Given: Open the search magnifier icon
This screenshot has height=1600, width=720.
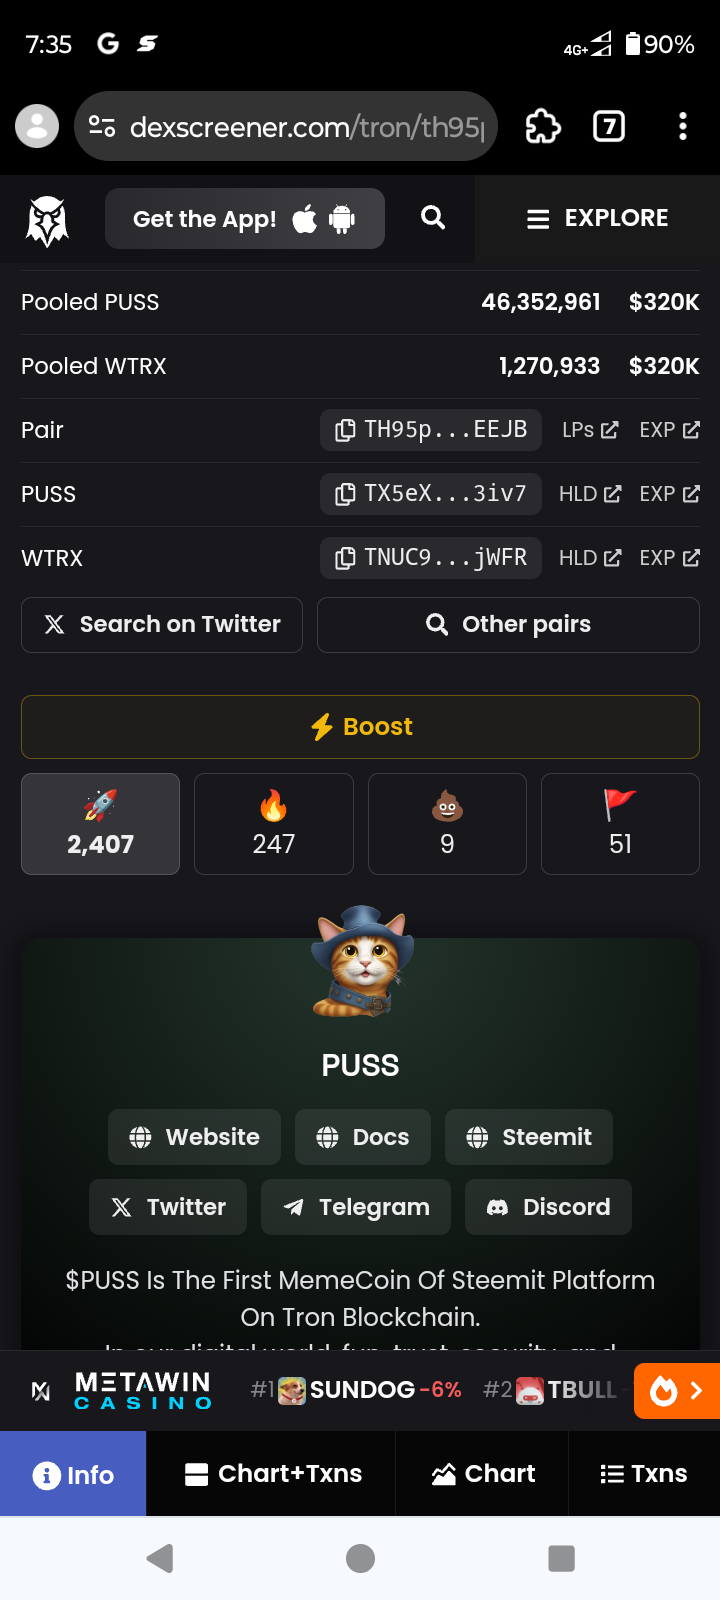Looking at the screenshot, I should [433, 218].
